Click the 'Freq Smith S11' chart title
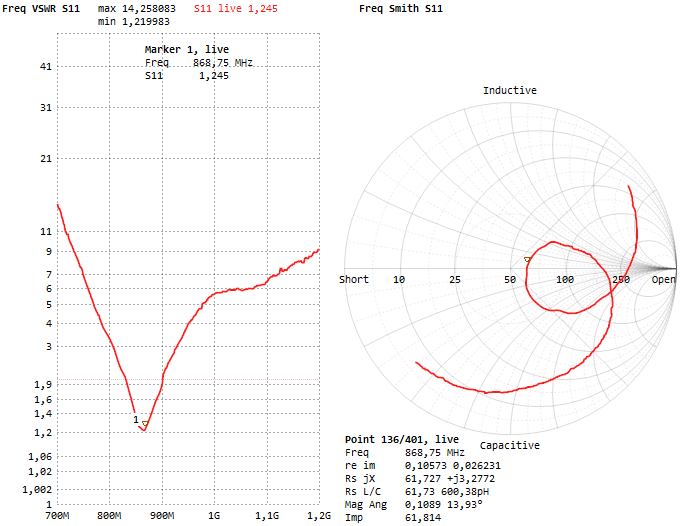This screenshot has height=526, width=680. click(400, 8)
